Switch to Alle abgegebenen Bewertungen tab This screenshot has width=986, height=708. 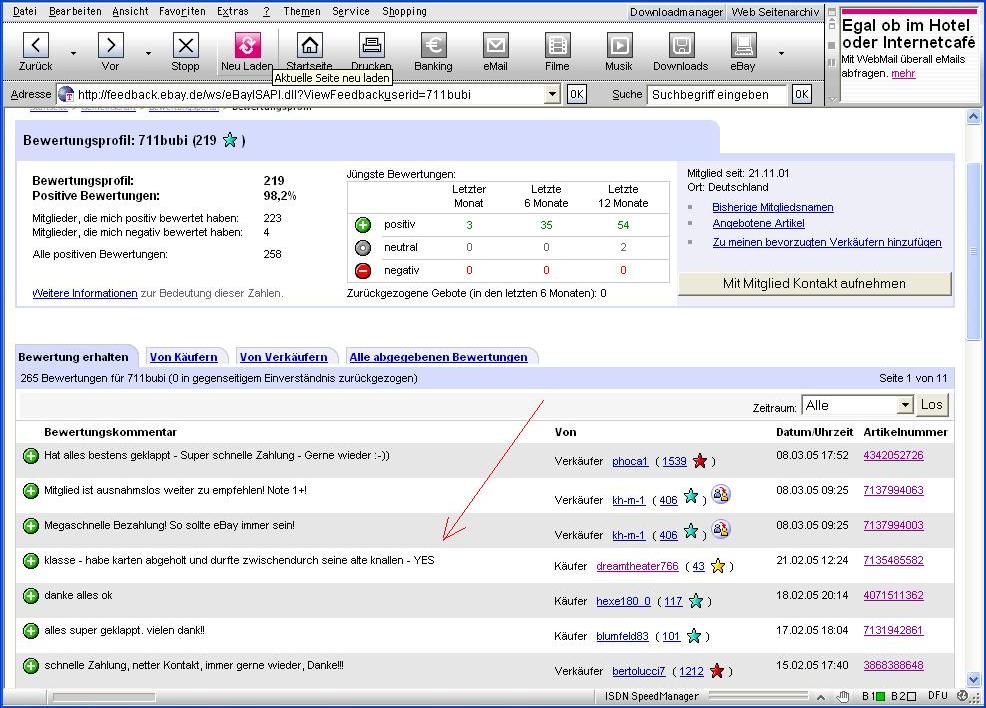point(438,357)
